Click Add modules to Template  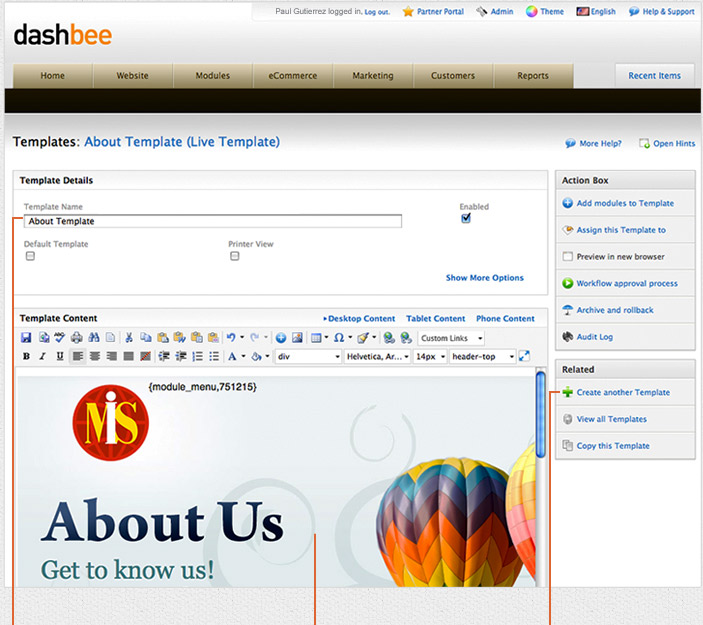pos(625,203)
